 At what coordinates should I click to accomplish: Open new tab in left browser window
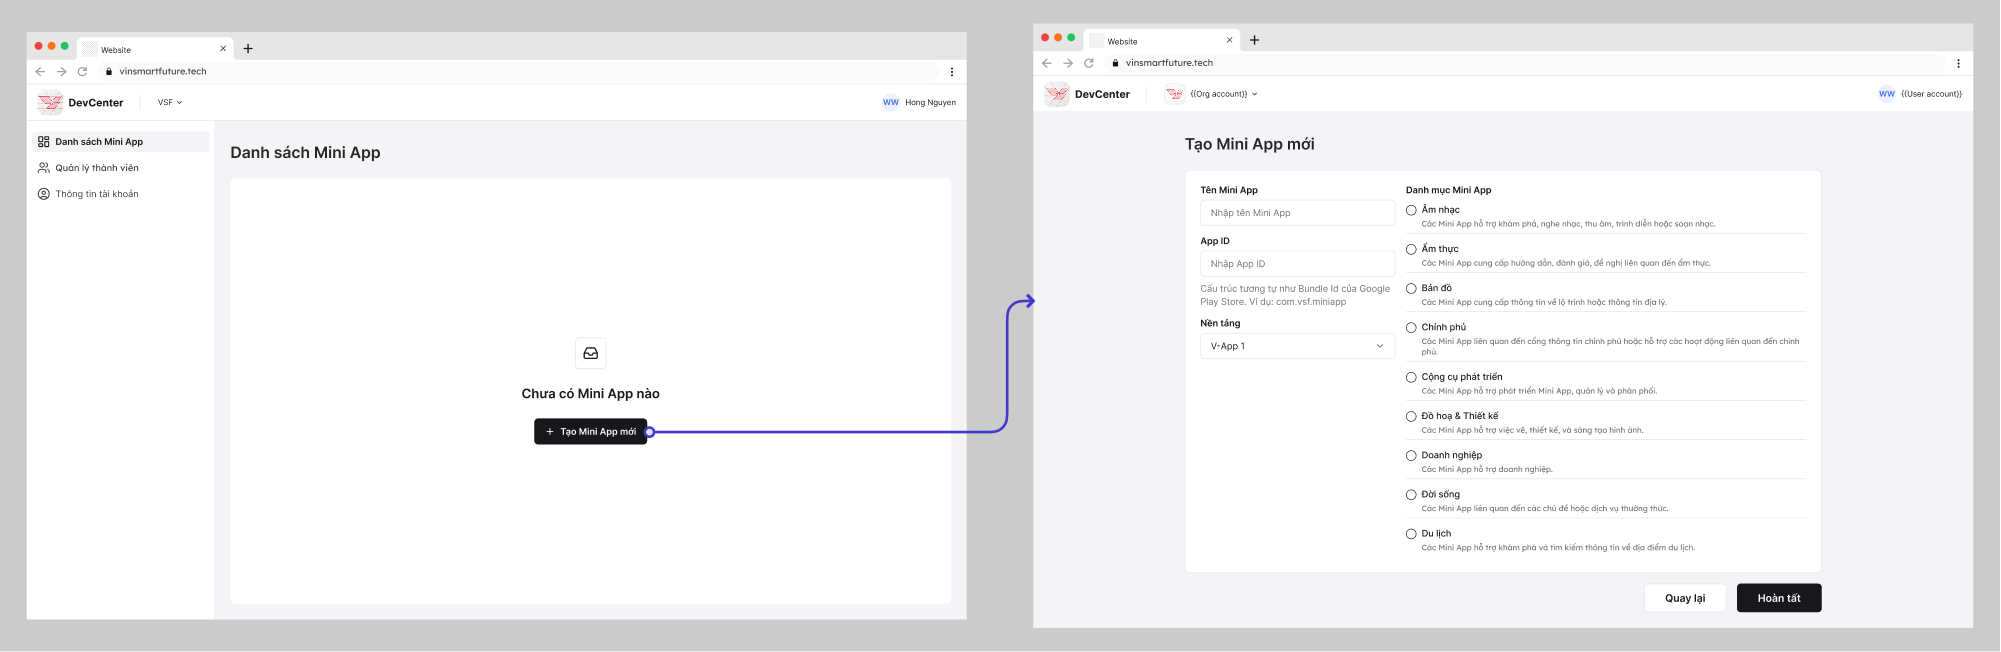click(x=248, y=49)
